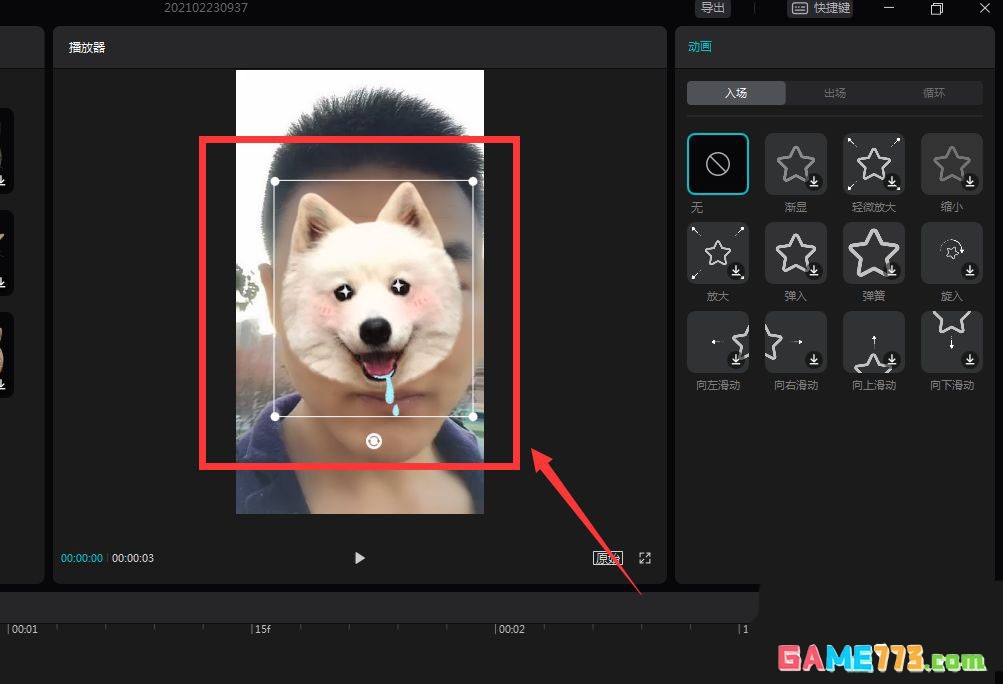Switch to the 出场 exit tab
1003x684 pixels.
[835, 93]
